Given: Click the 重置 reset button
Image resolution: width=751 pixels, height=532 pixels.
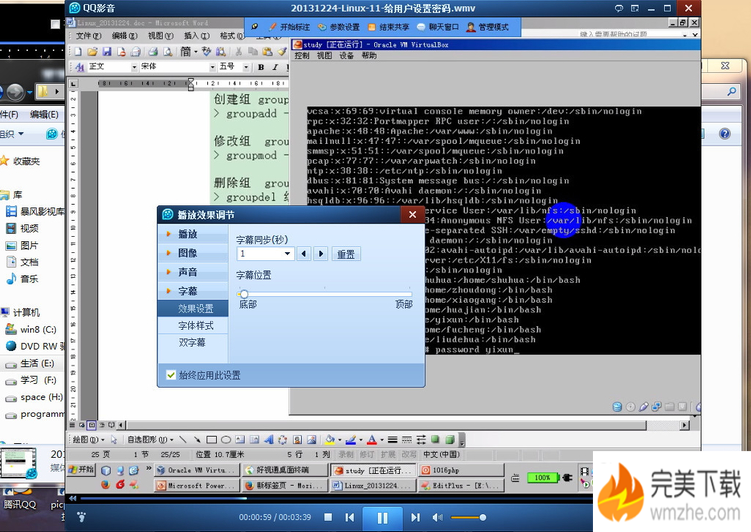Looking at the screenshot, I should click(346, 254).
